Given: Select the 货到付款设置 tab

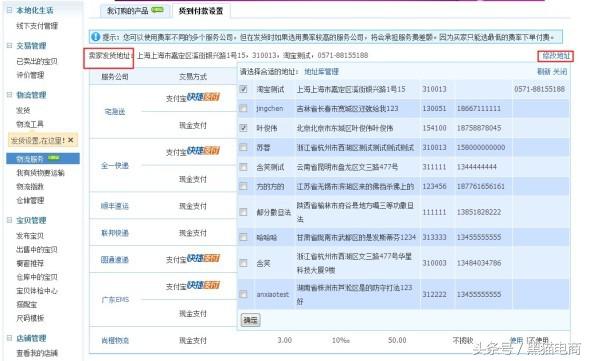Looking at the screenshot, I should [201, 11].
